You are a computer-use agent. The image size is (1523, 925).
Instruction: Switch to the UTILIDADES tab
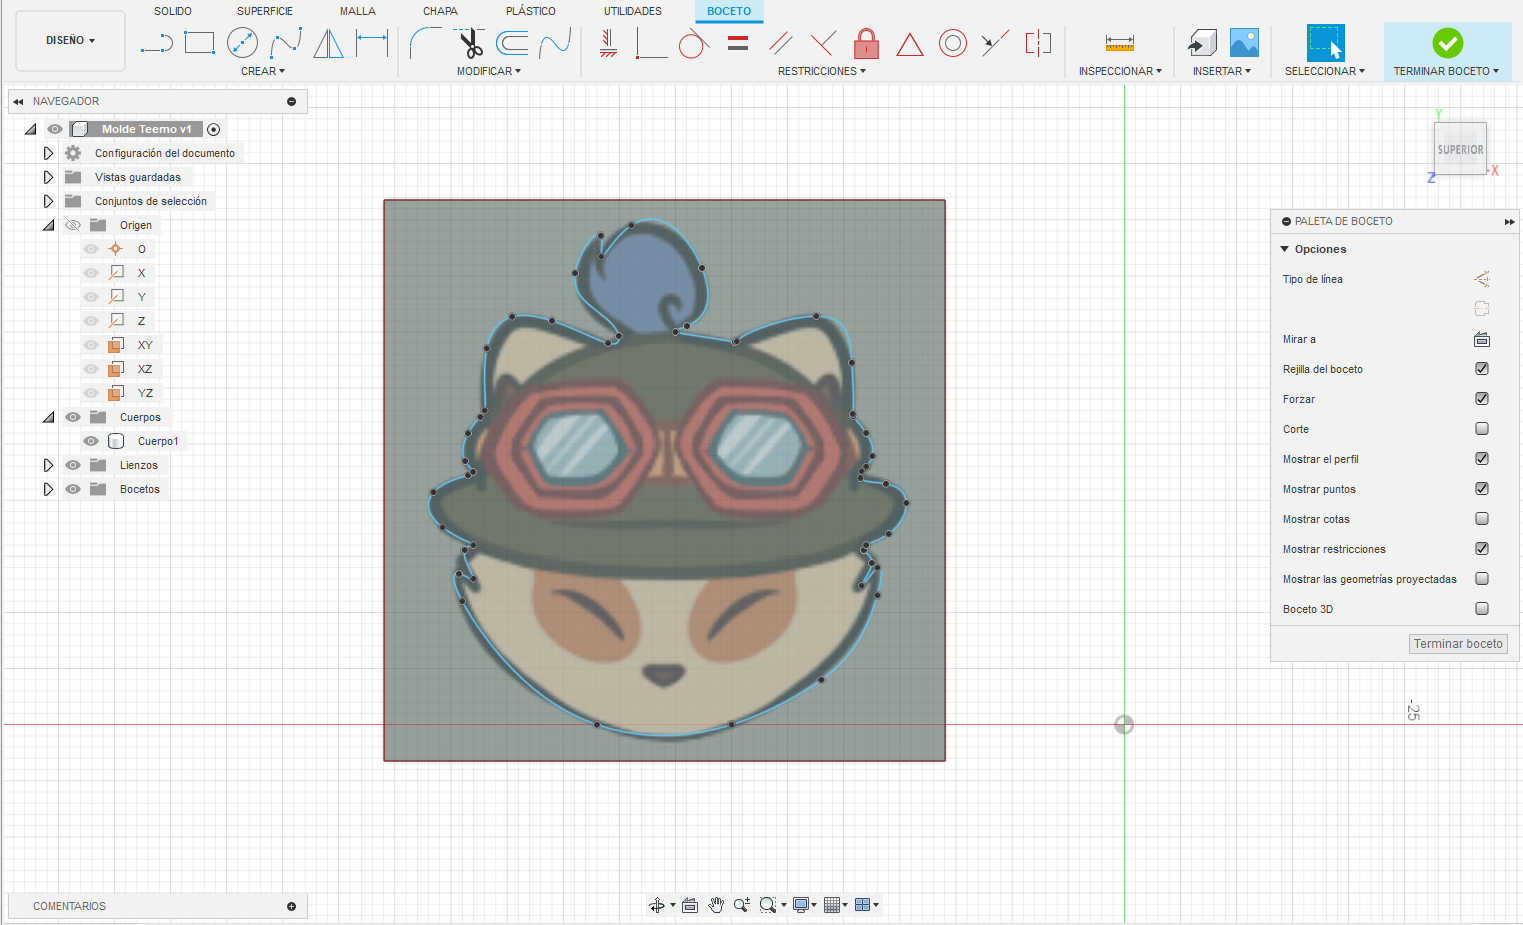[633, 11]
